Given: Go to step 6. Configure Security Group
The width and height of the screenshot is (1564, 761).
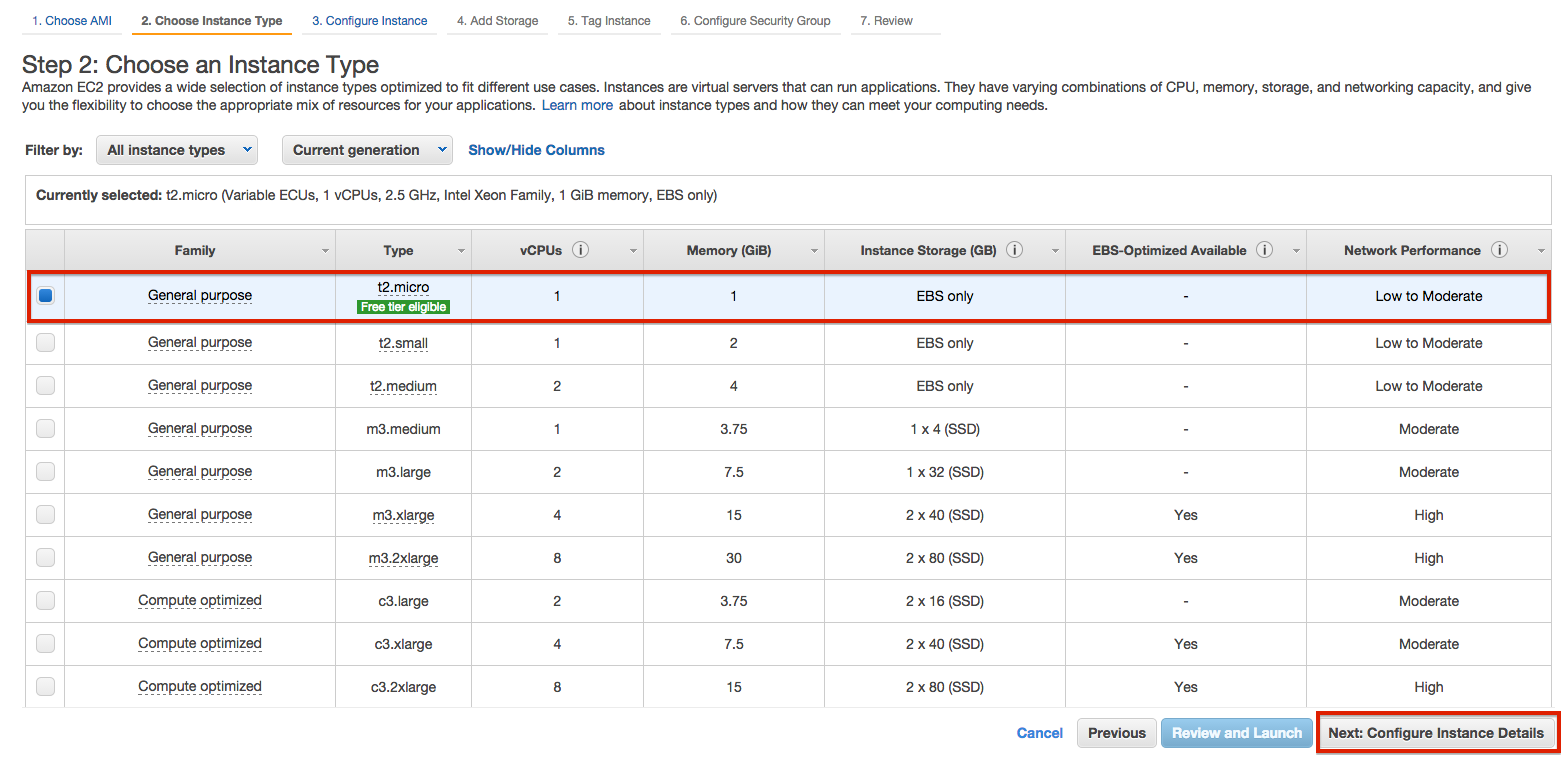Looking at the screenshot, I should [x=755, y=21].
